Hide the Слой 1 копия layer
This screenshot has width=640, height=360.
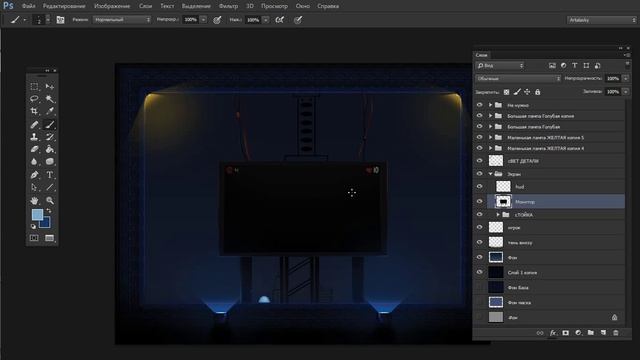click(480, 272)
